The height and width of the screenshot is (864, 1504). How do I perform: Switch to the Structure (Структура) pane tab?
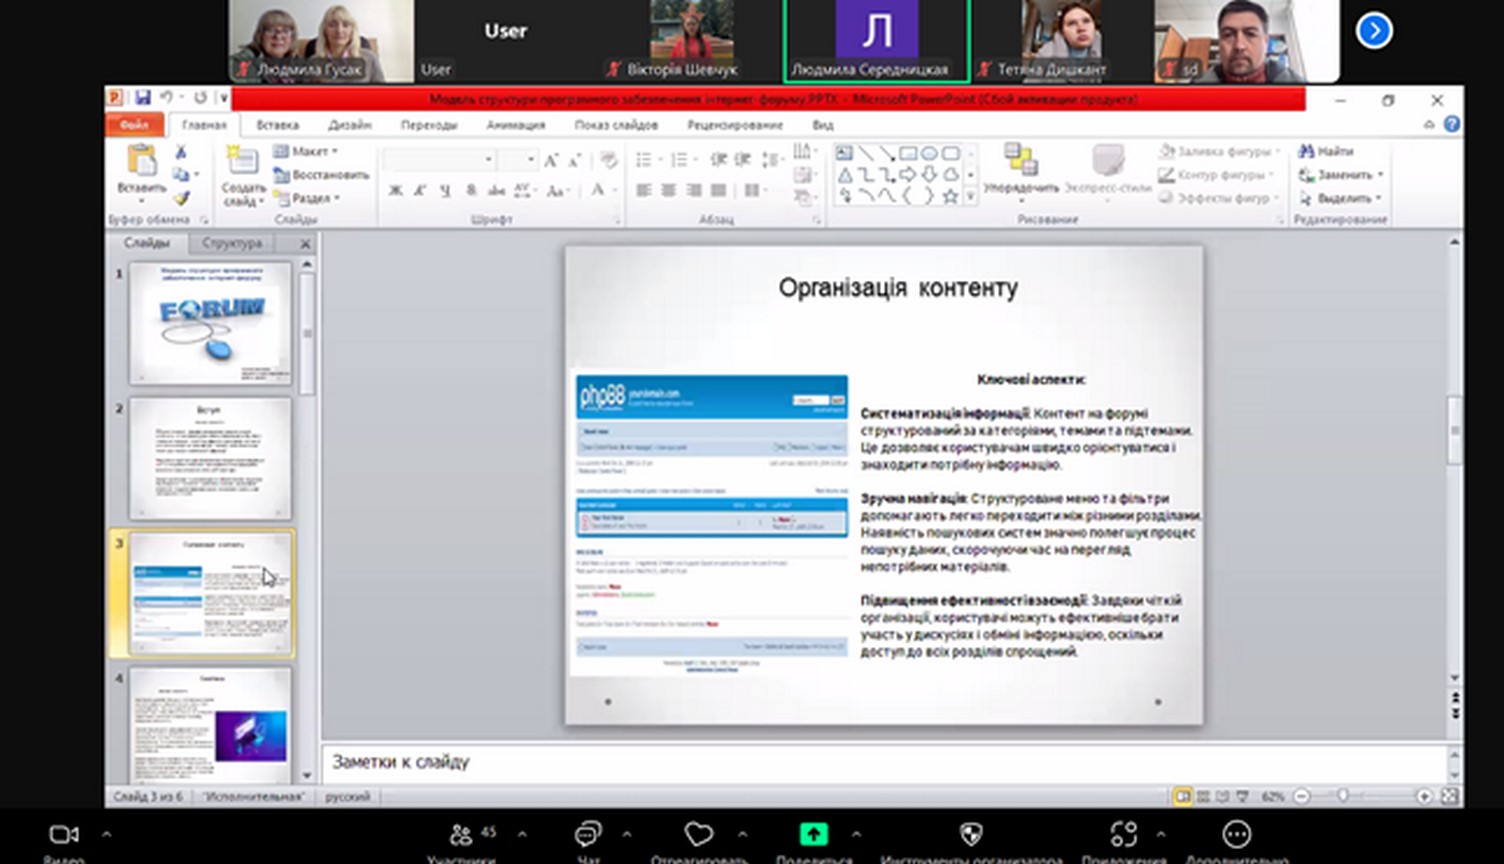[232, 243]
